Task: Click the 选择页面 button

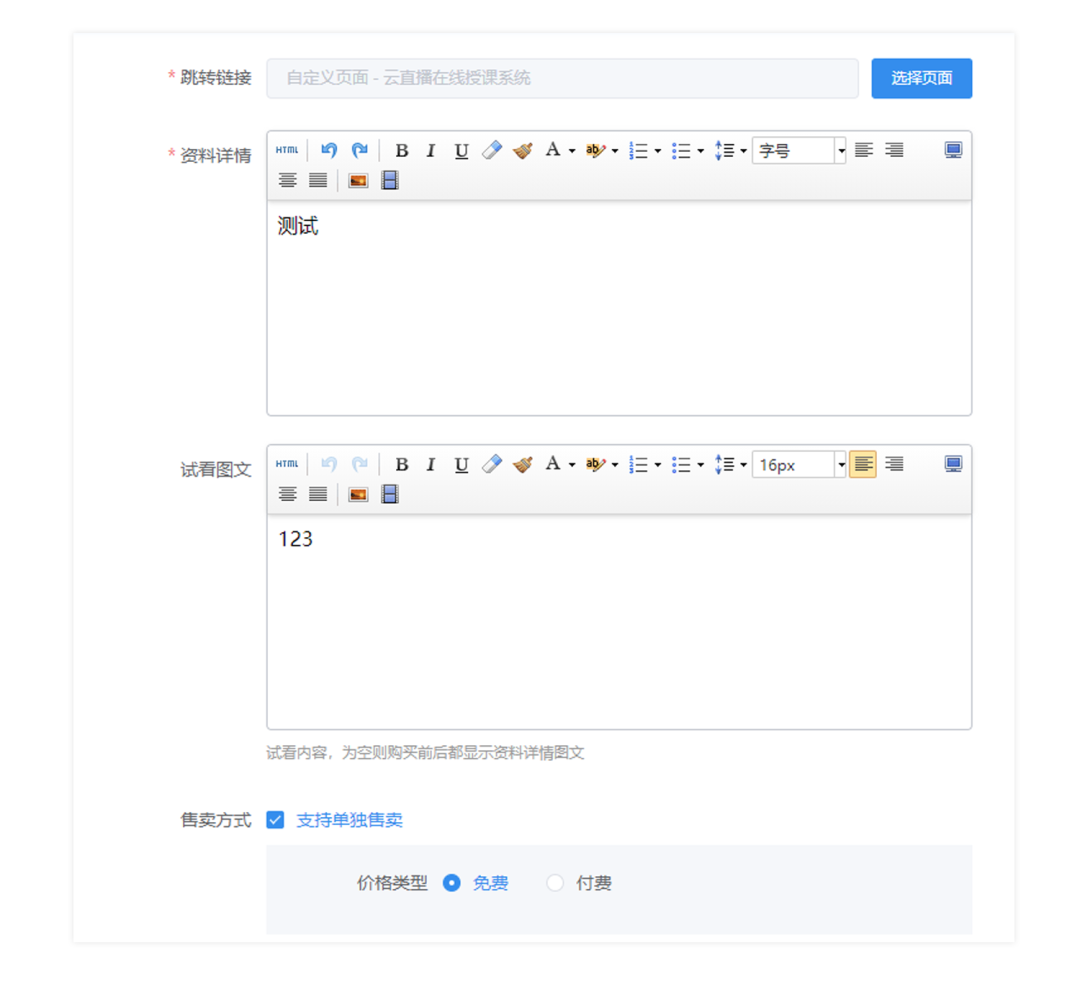Action: [921, 79]
